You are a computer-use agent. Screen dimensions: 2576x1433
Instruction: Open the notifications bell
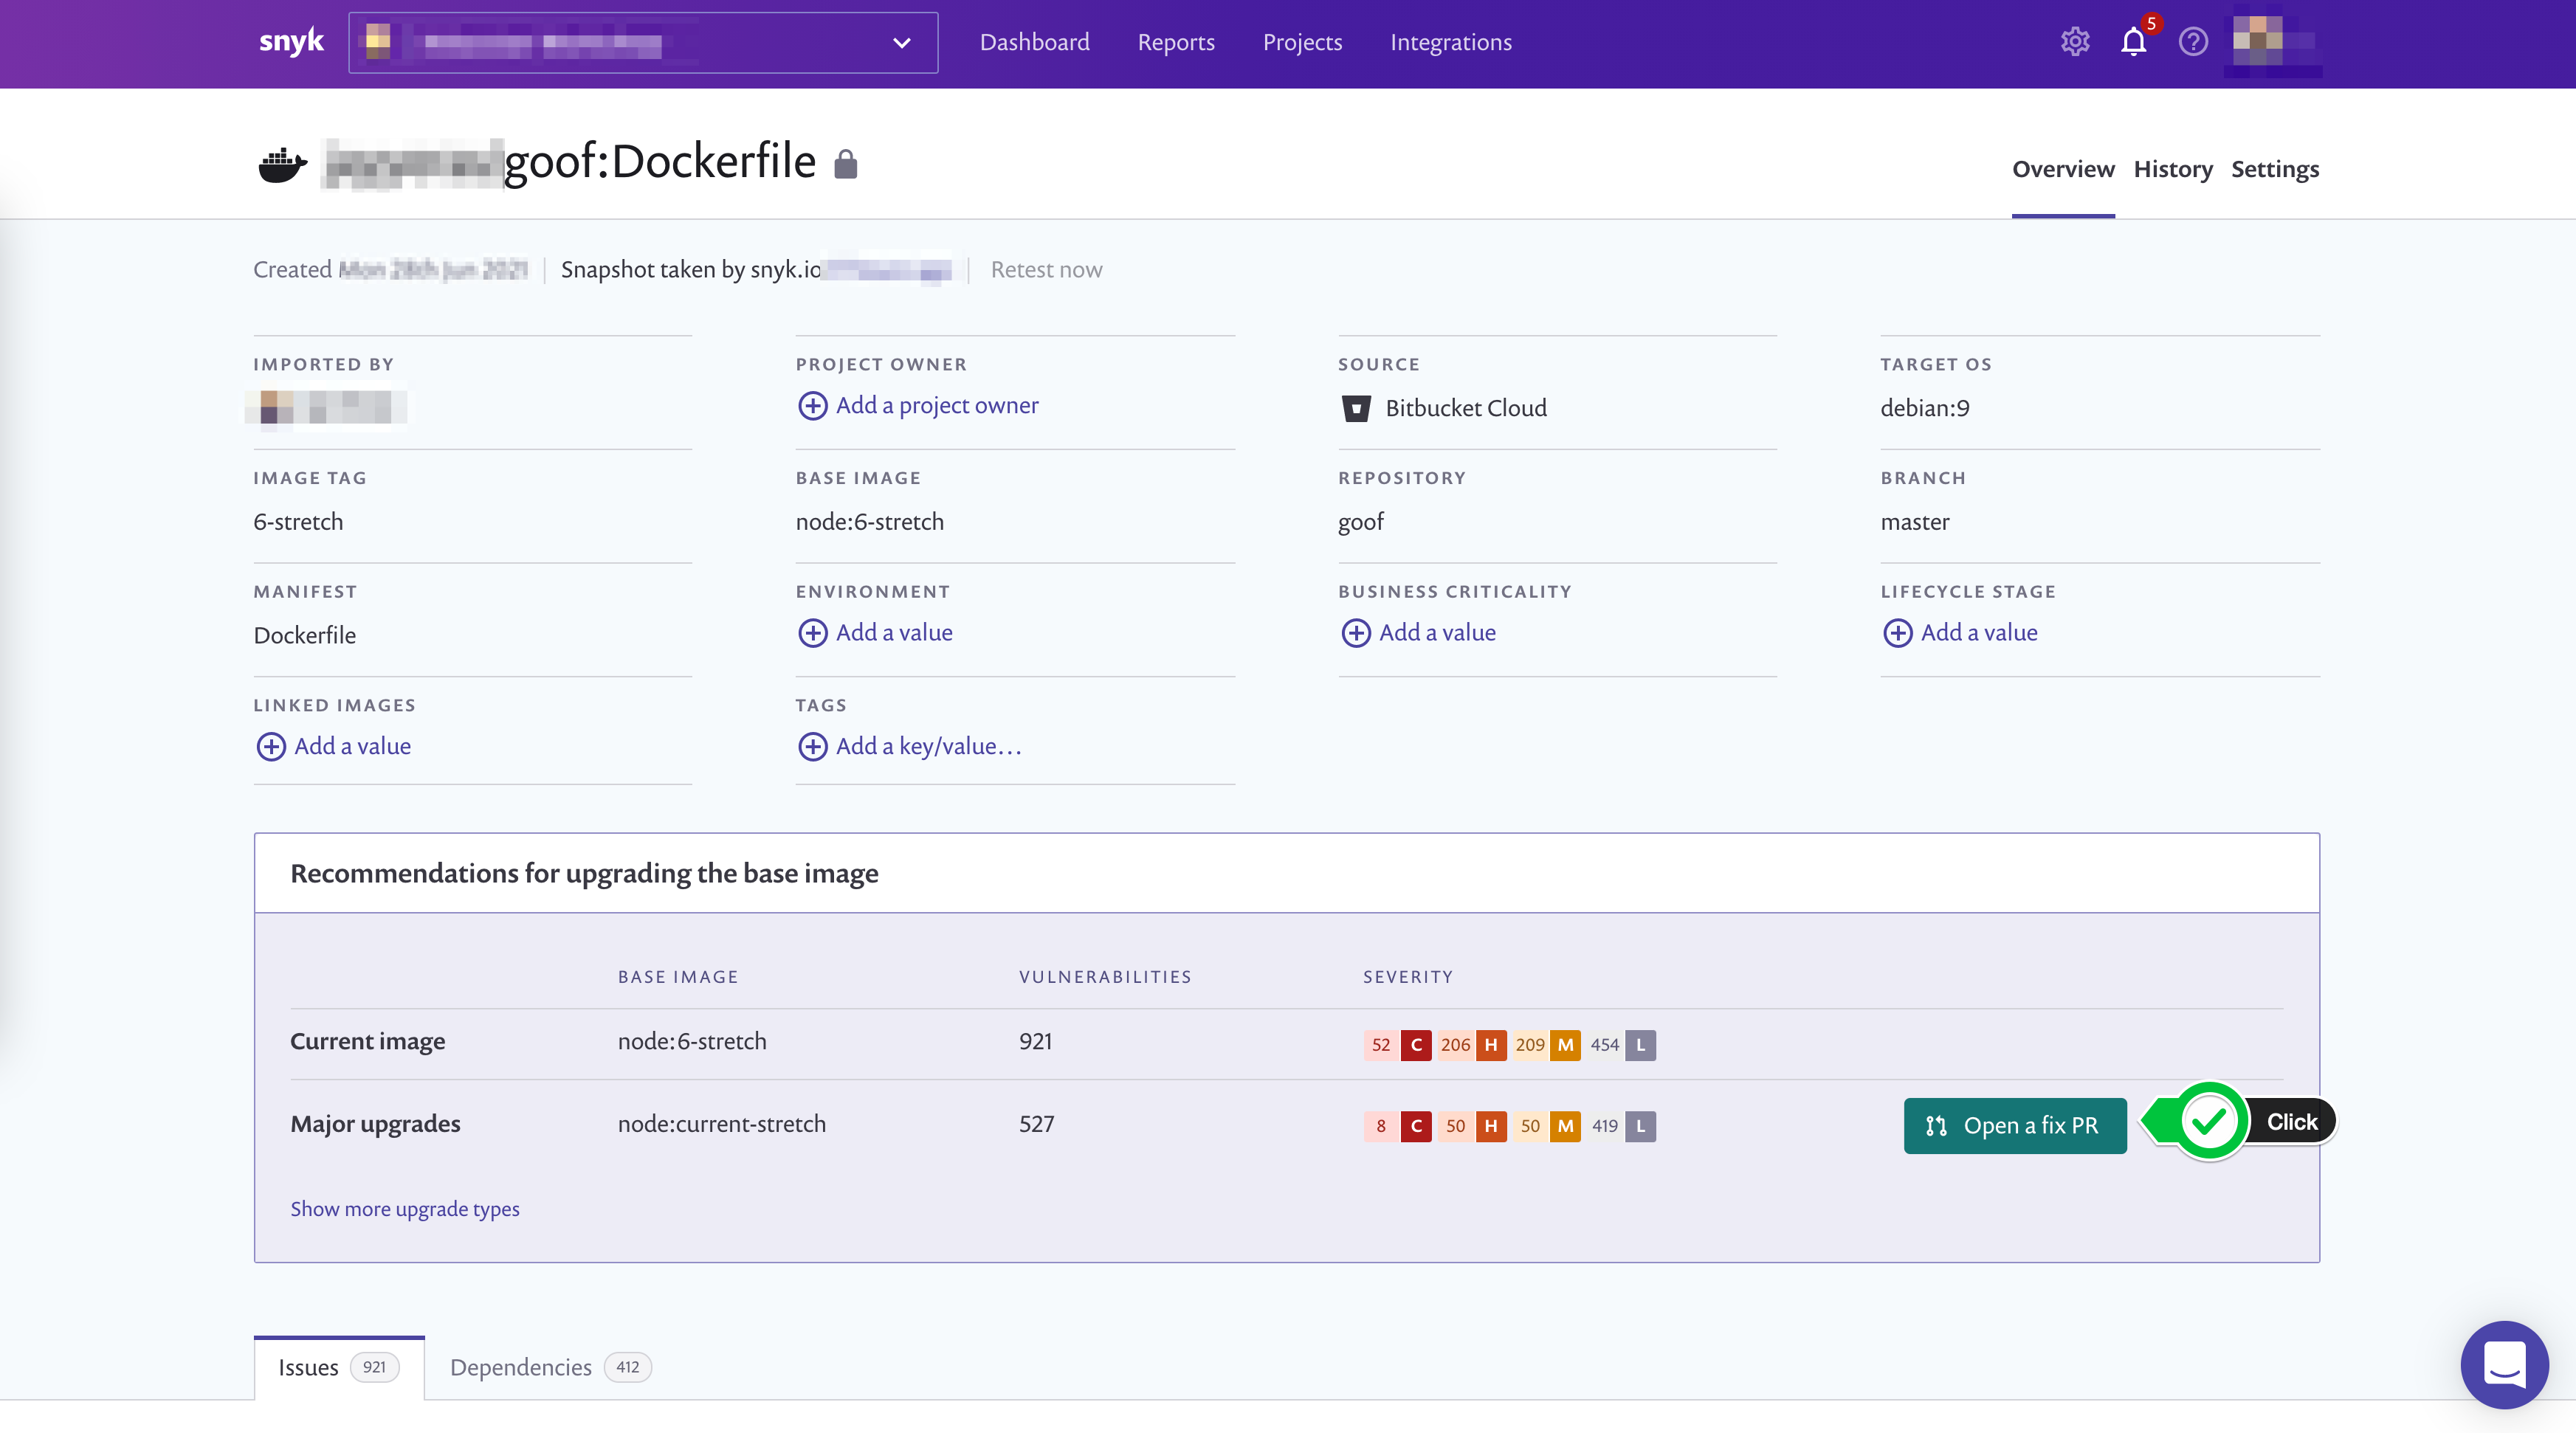pyautogui.click(x=2133, y=42)
